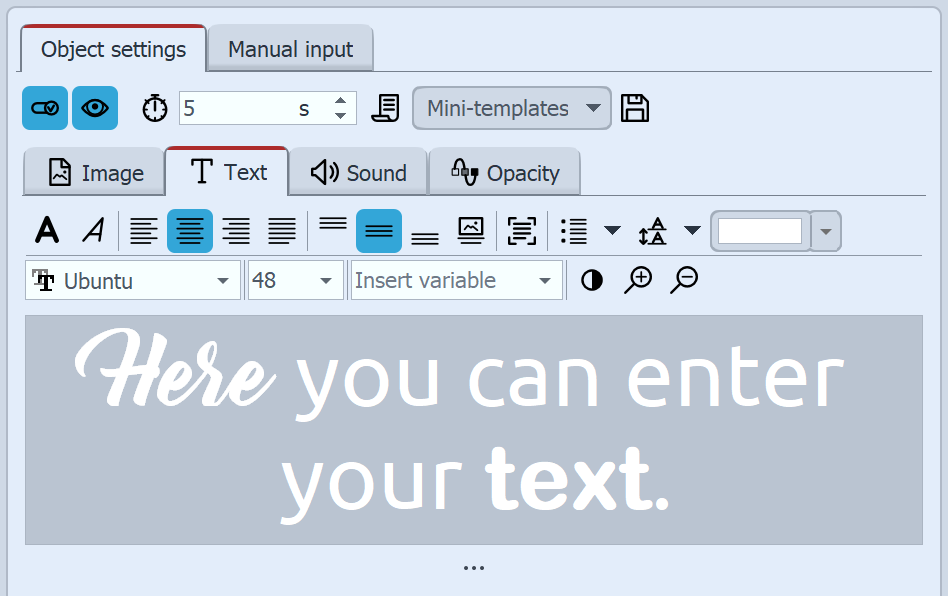948x596 pixels.
Task: Click the contrast icon beside Insert variable
Action: tap(591, 280)
